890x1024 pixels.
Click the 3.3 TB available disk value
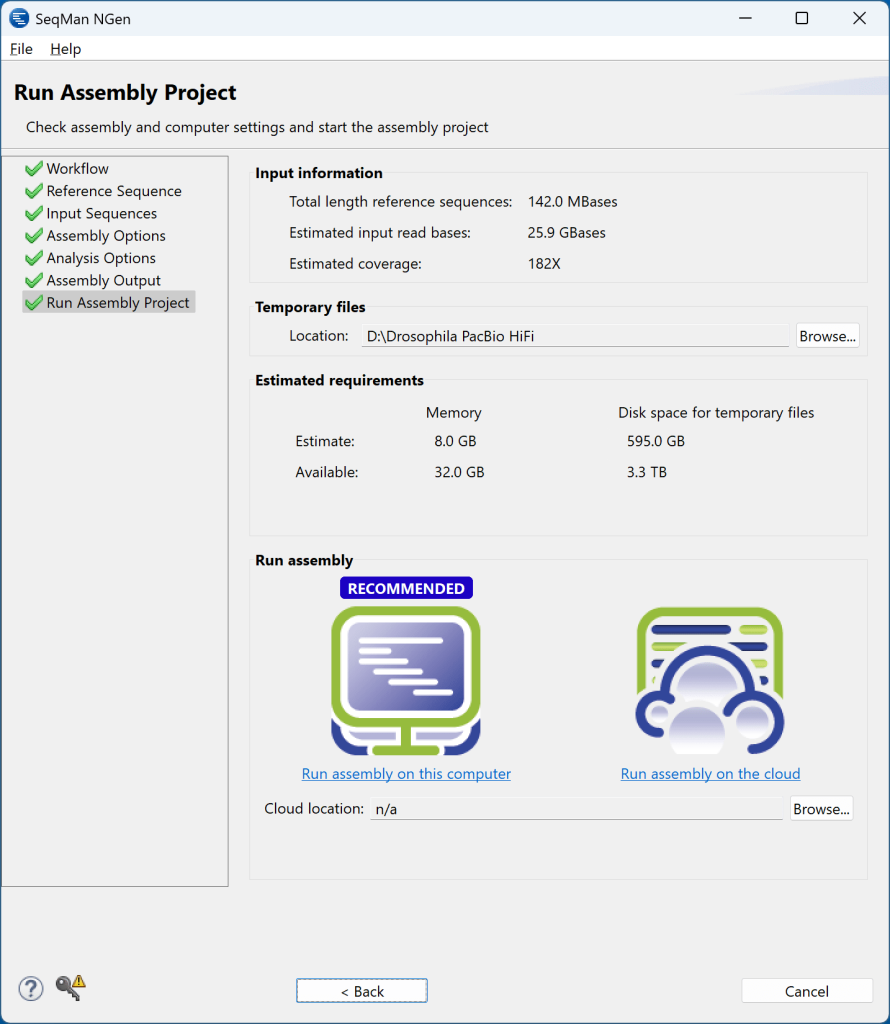(646, 472)
